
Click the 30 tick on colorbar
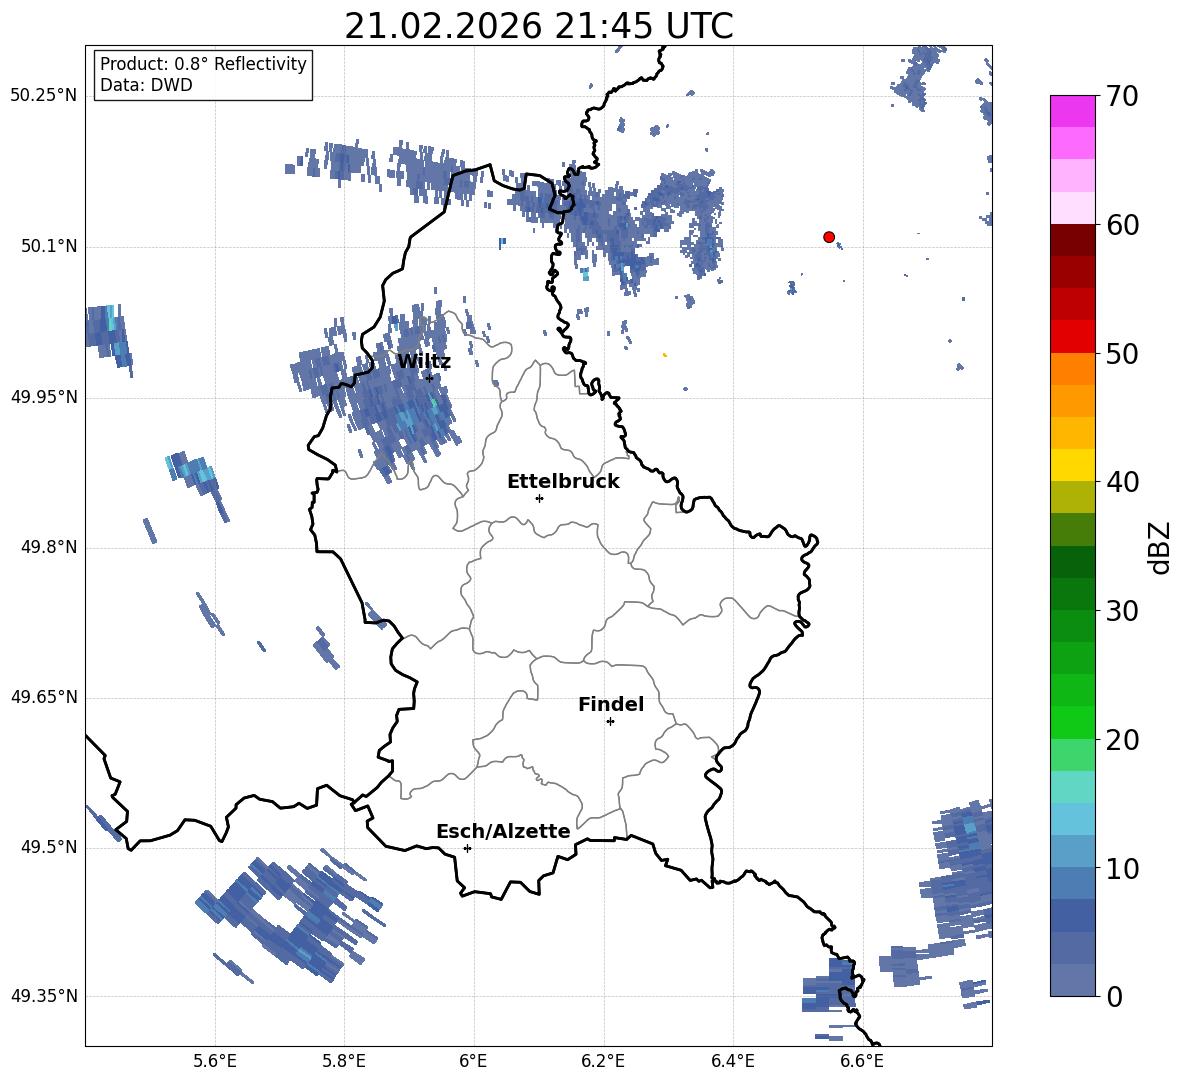click(x=1122, y=611)
